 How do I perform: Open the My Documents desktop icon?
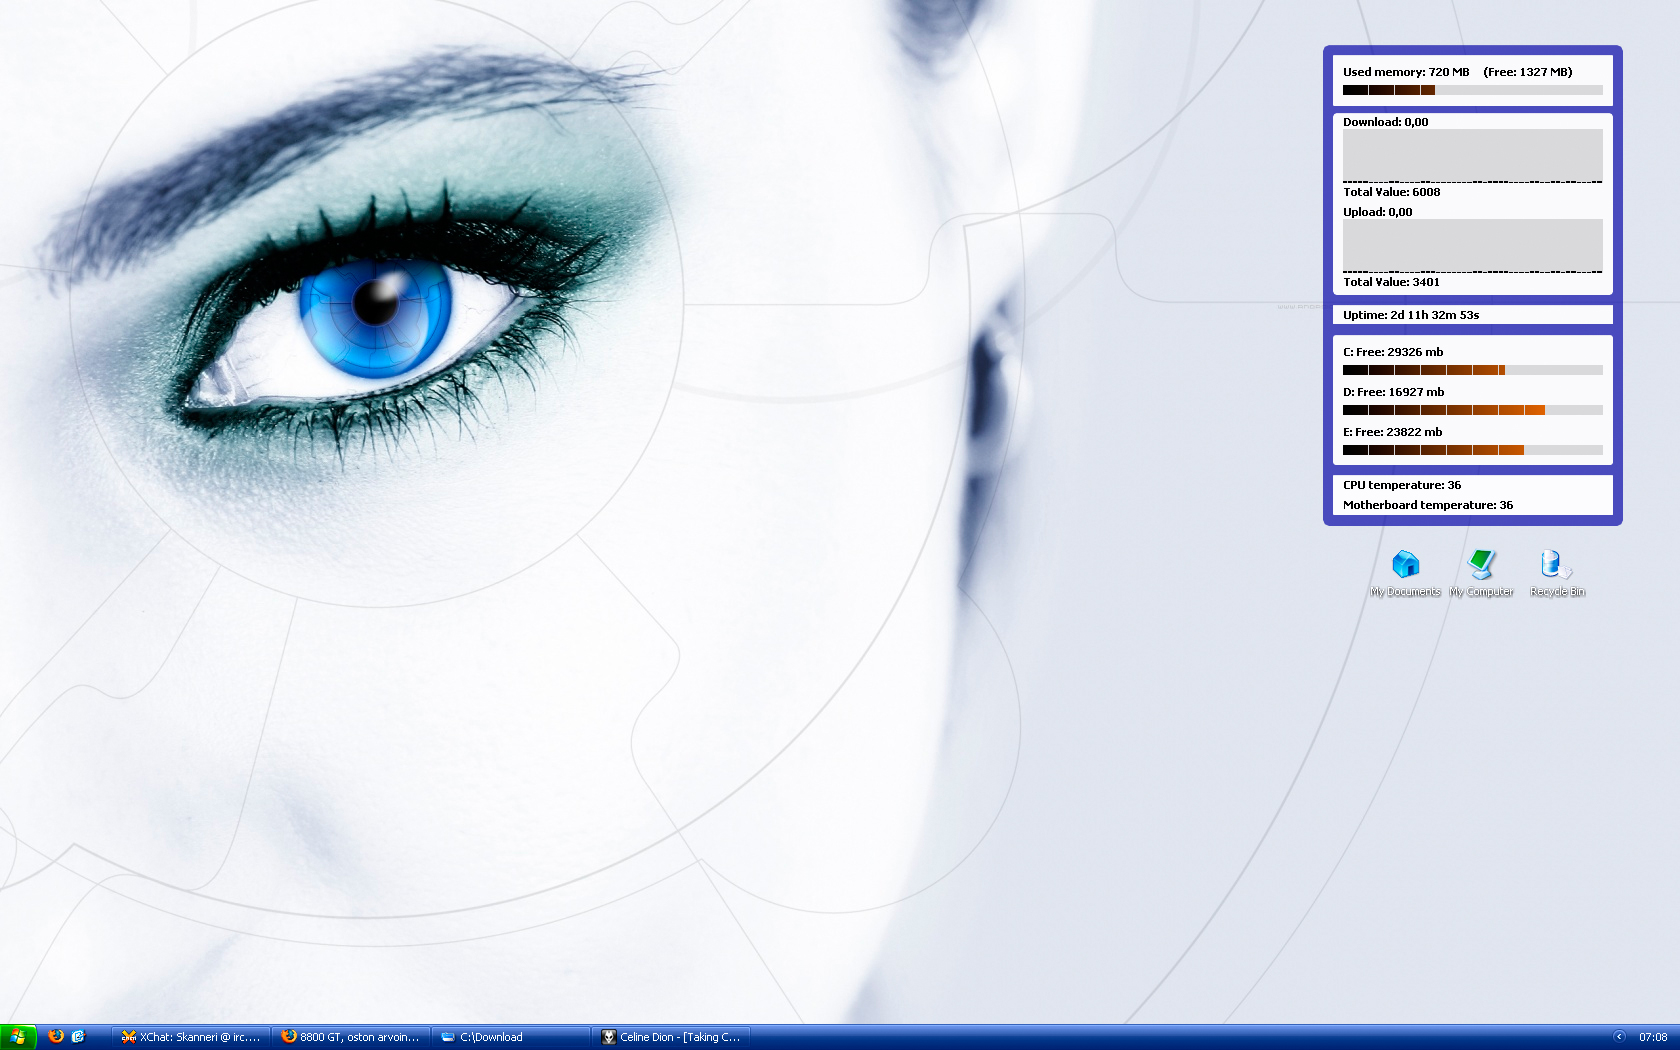(1405, 573)
